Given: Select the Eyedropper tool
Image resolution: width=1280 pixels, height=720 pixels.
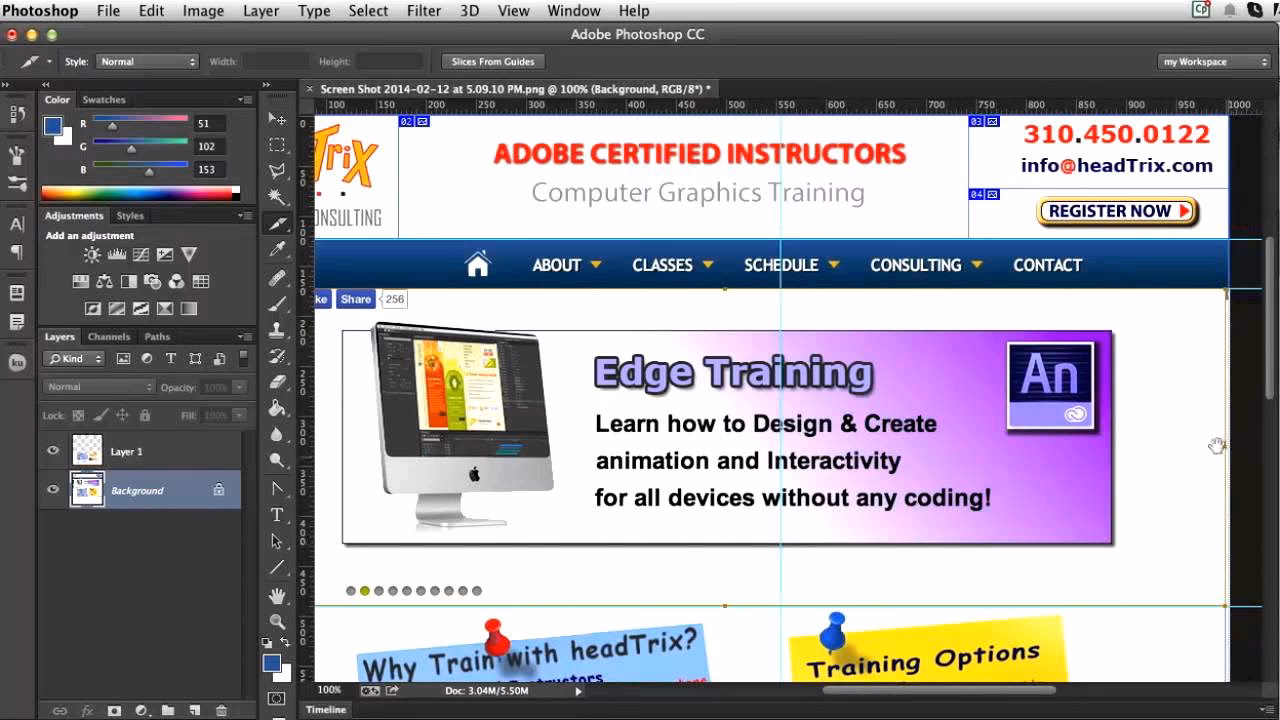Looking at the screenshot, I should (x=277, y=250).
